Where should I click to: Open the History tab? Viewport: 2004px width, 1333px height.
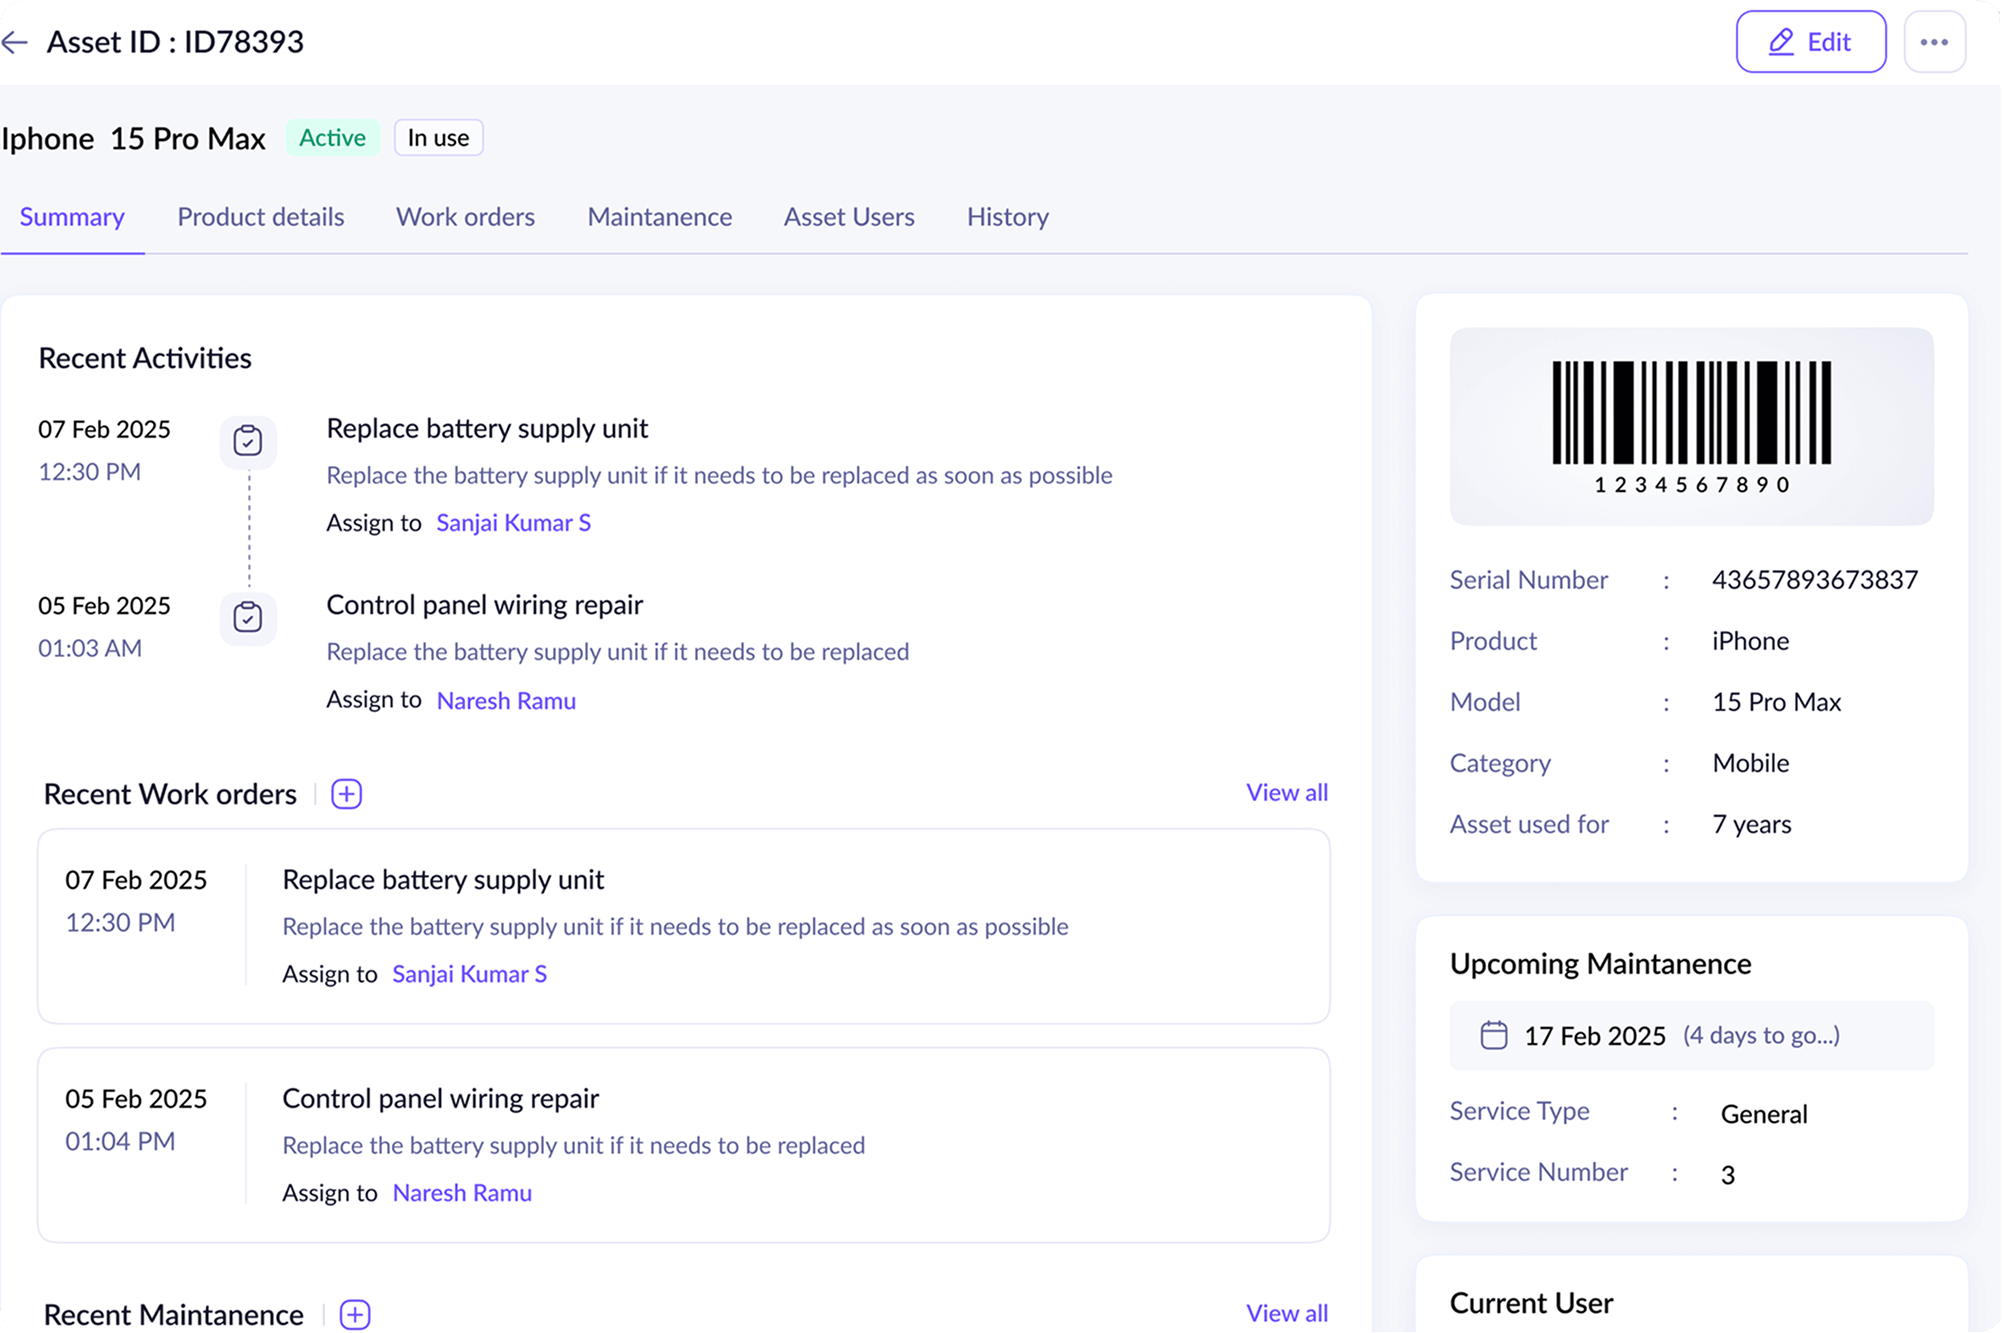1007,217
